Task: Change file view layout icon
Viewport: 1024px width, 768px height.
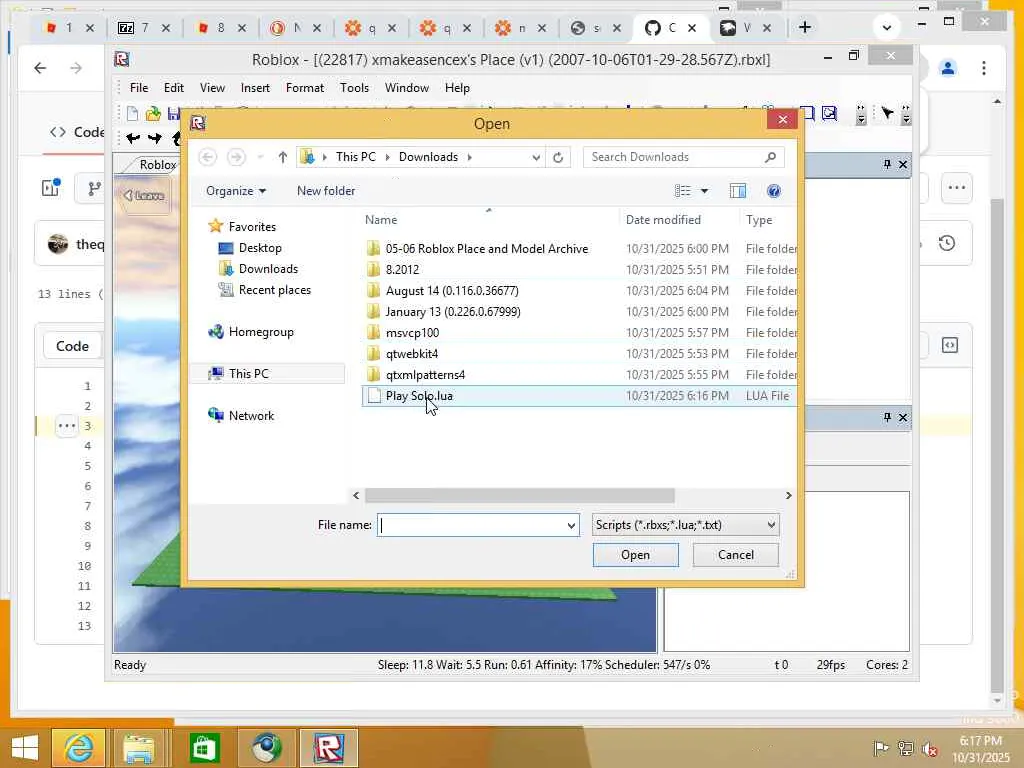Action: pos(683,191)
